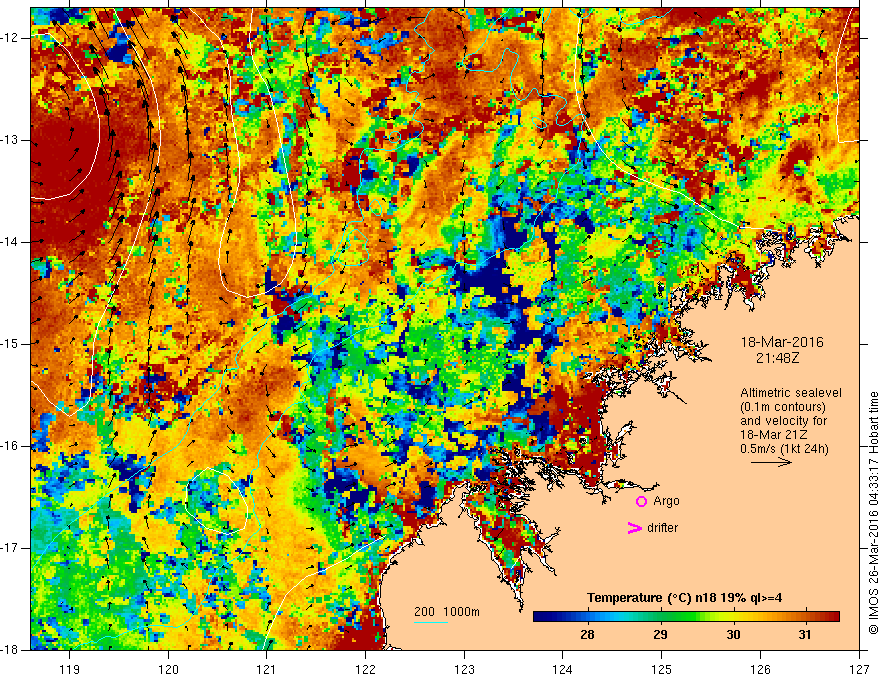Click the longitude axis label "124"
This screenshot has width=880, height=680.
563,669
